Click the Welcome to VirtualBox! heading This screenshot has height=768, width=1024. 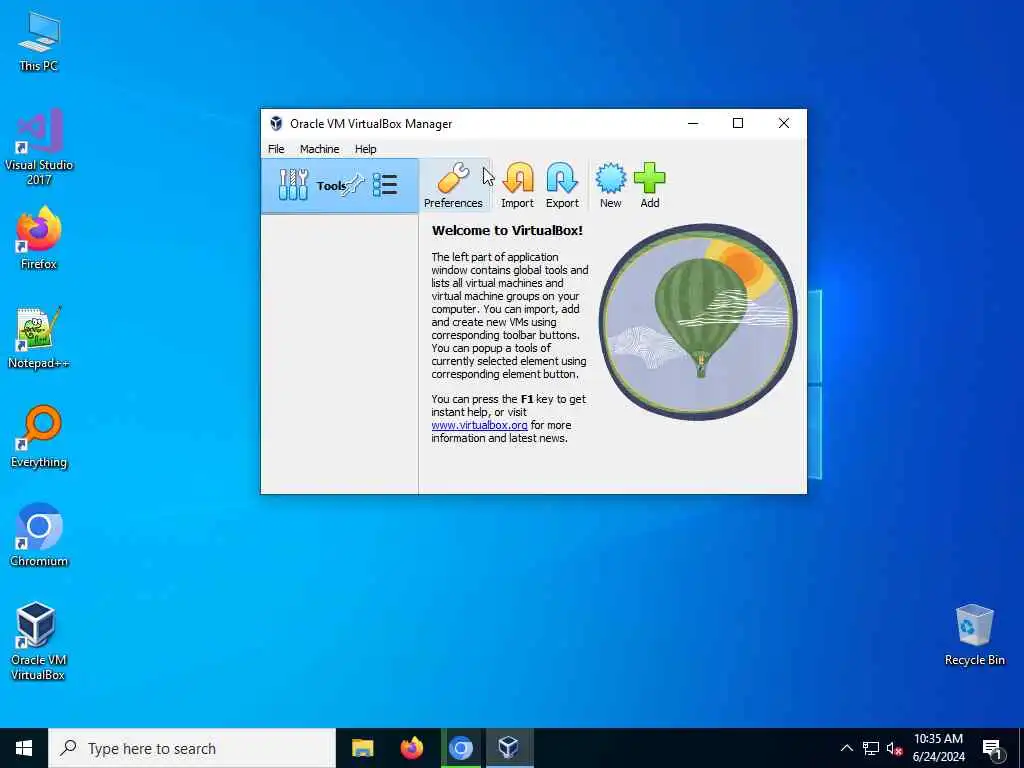pyautogui.click(x=507, y=231)
